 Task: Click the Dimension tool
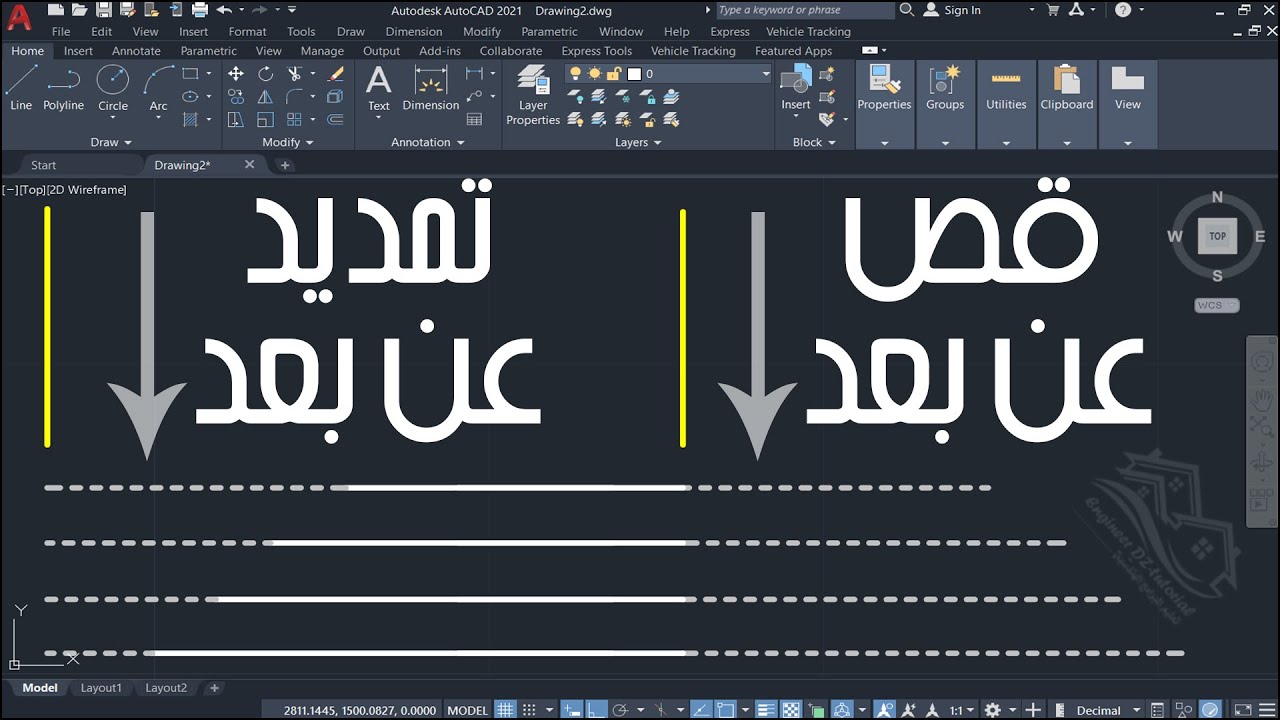point(431,88)
